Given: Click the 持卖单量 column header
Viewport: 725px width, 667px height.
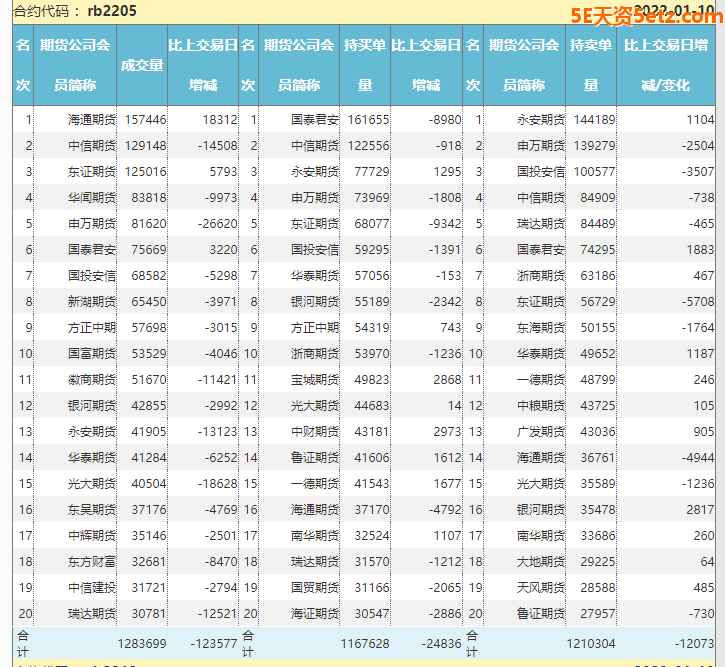Looking at the screenshot, I should (x=591, y=65).
